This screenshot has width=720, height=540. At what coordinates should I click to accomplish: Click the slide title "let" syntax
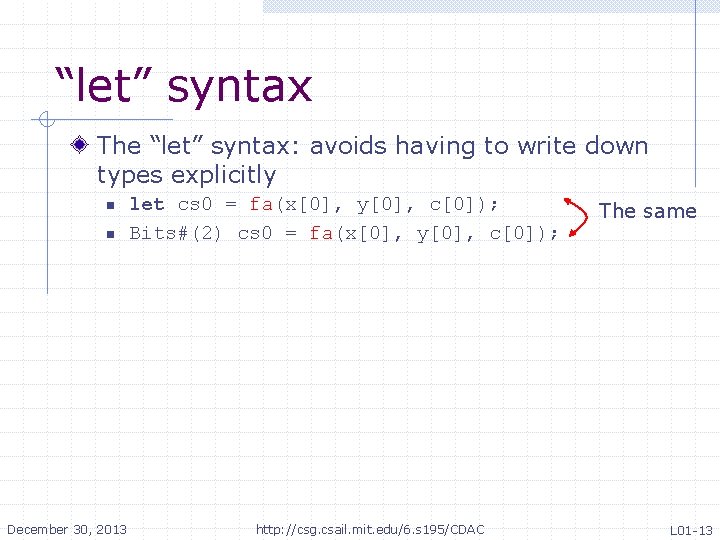click(x=184, y=86)
